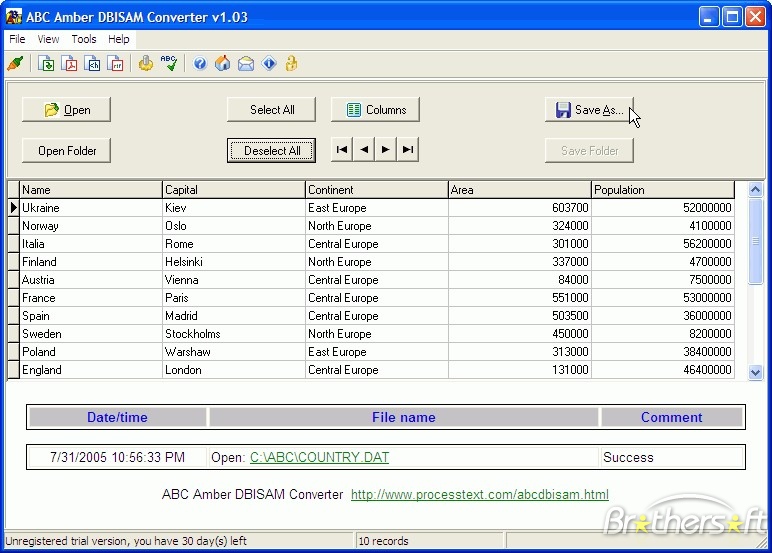772x553 pixels.
Task: Click the Continent column header
Action: 377,190
